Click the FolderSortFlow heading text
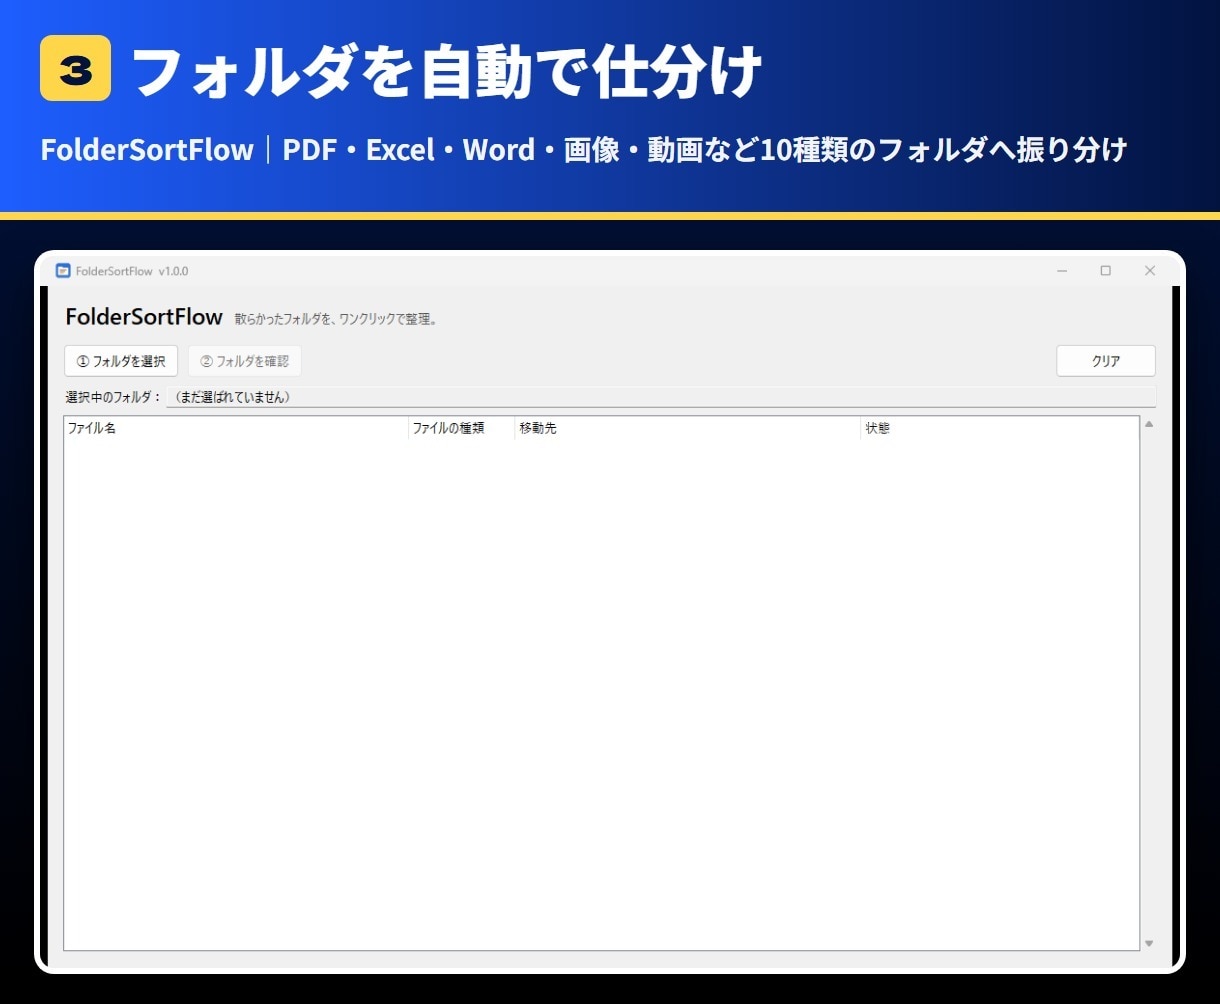This screenshot has width=1220, height=1004. point(144,317)
